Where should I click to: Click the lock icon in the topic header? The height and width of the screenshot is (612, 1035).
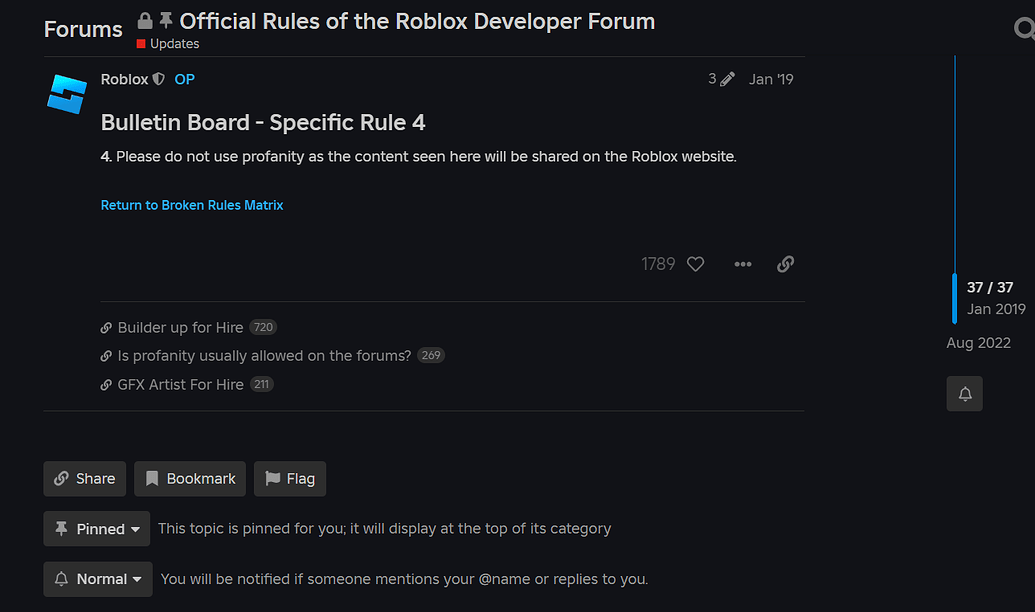click(143, 19)
